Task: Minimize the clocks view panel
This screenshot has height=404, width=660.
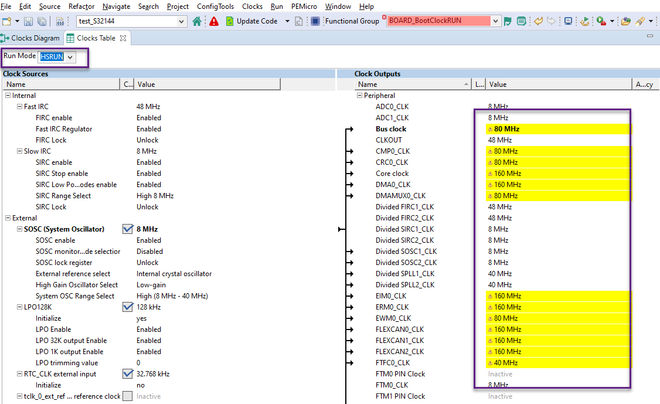Action: 650,36
